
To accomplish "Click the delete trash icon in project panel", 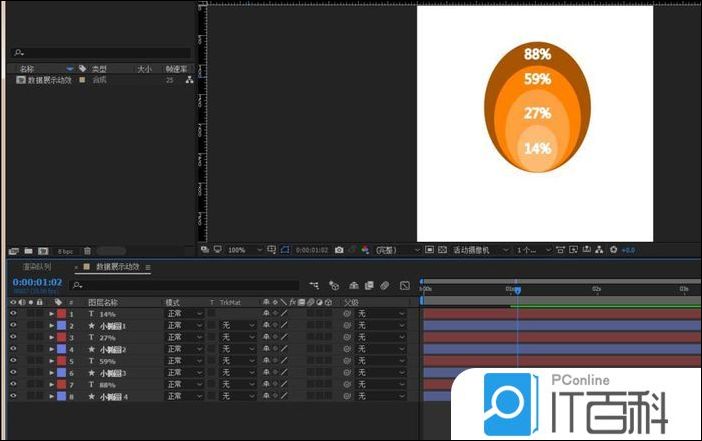I will coord(87,250).
